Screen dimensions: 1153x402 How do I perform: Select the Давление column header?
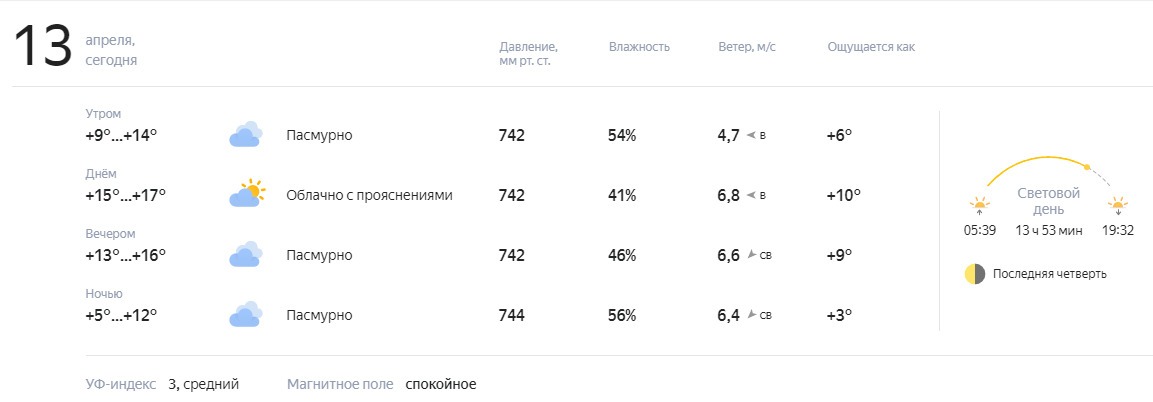pos(528,54)
